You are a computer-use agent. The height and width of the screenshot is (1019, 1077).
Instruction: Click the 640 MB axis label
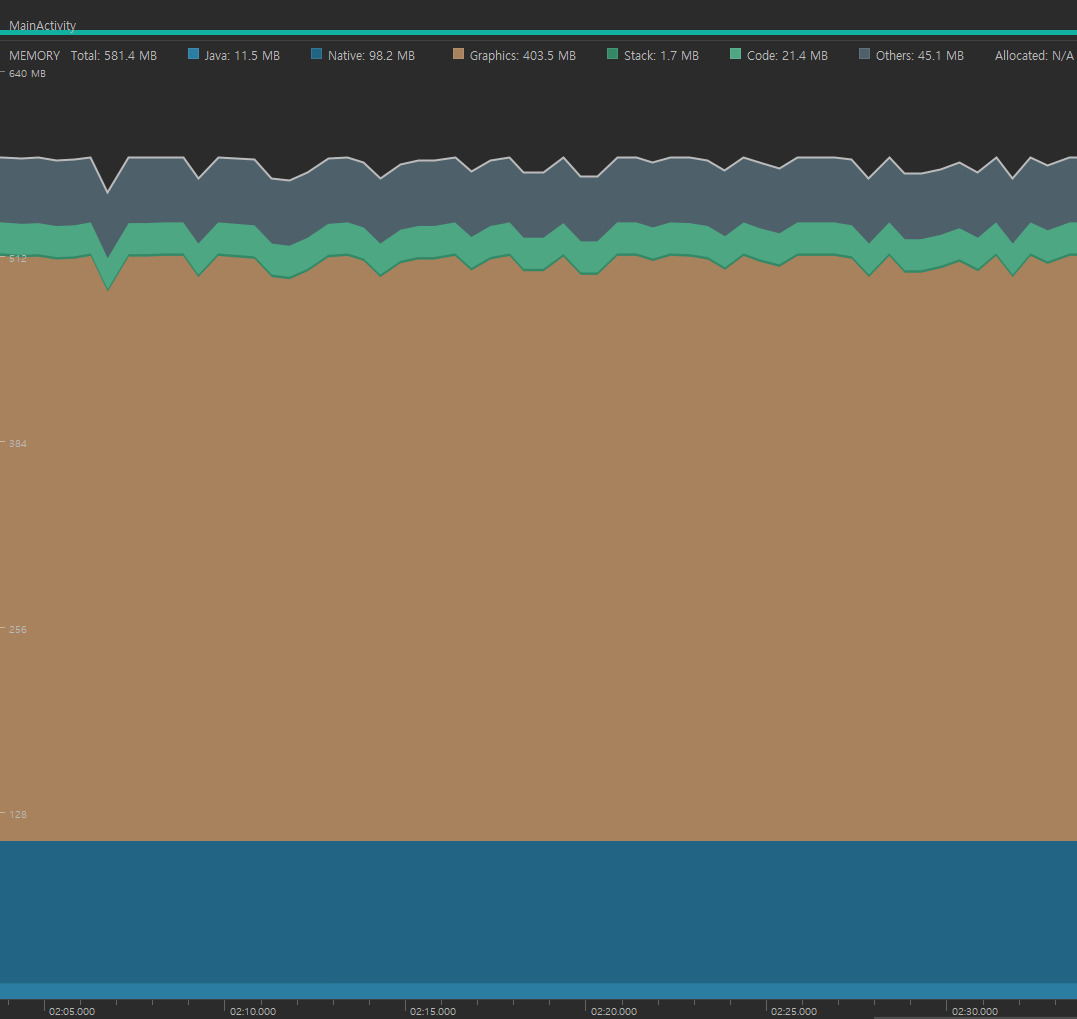(27, 73)
